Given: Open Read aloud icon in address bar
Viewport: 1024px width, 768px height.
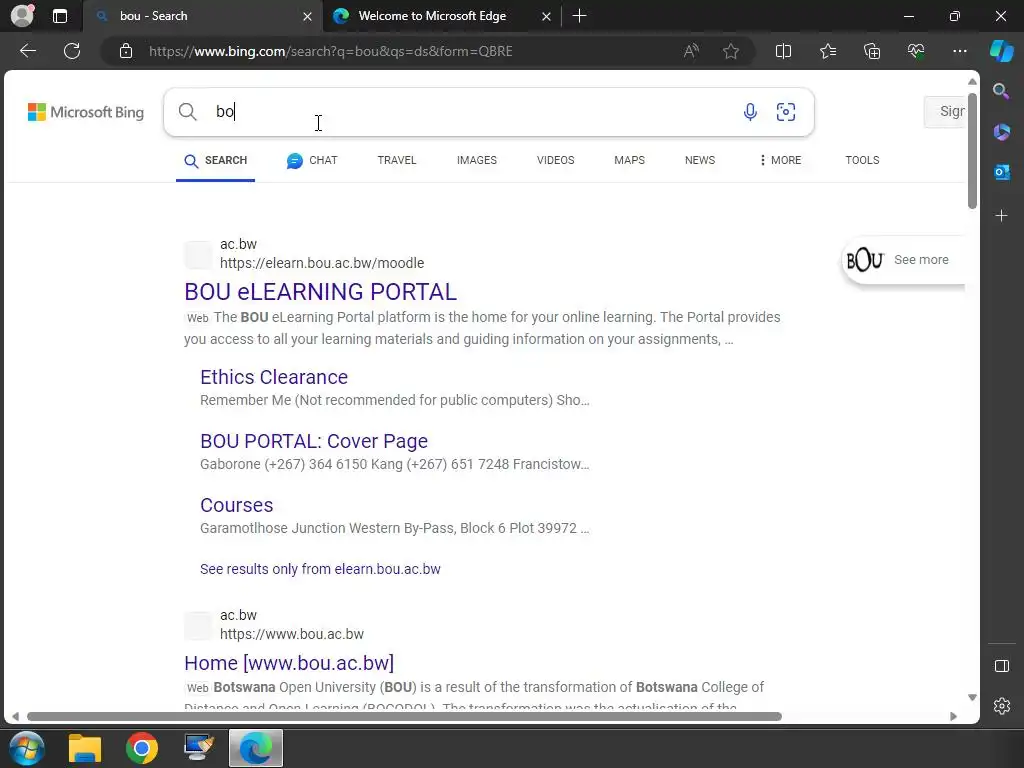Looking at the screenshot, I should pos(691,51).
